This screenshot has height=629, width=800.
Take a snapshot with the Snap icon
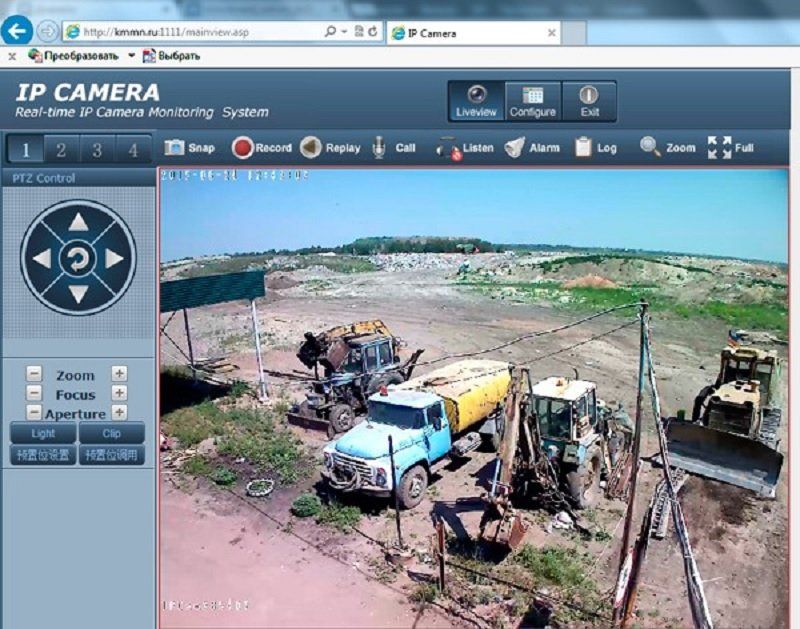tap(175, 148)
